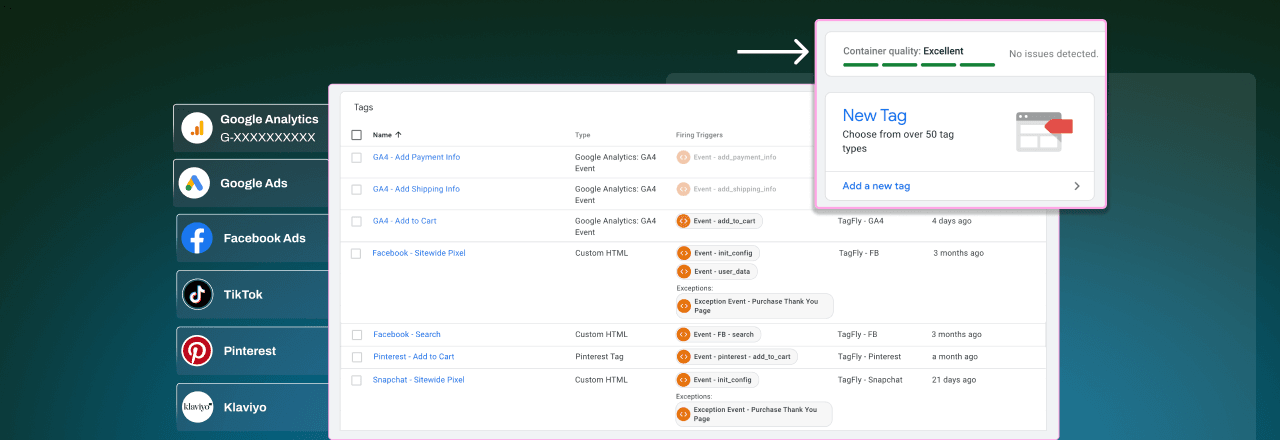This screenshot has width=1280, height=440.
Task: Click the Add a new tag link
Action: [876, 186]
